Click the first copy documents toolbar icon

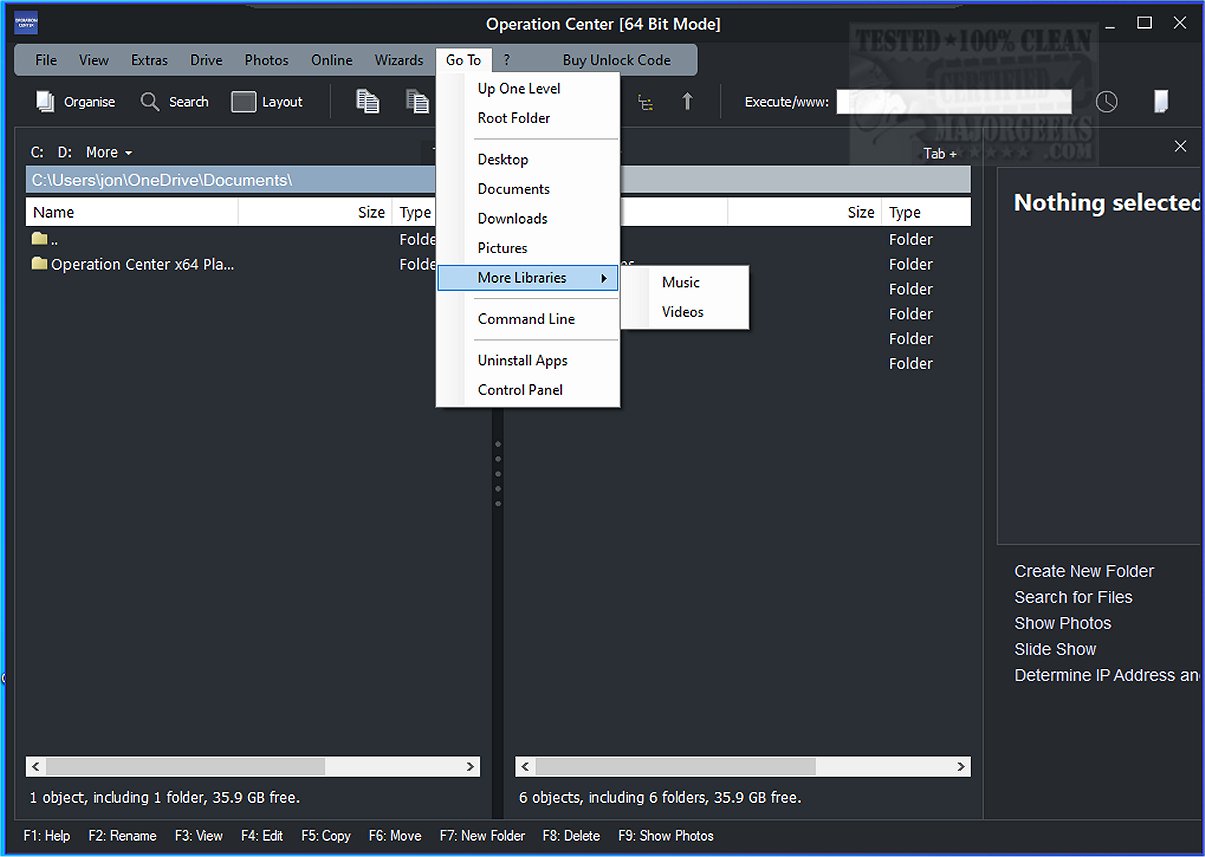[x=368, y=101]
